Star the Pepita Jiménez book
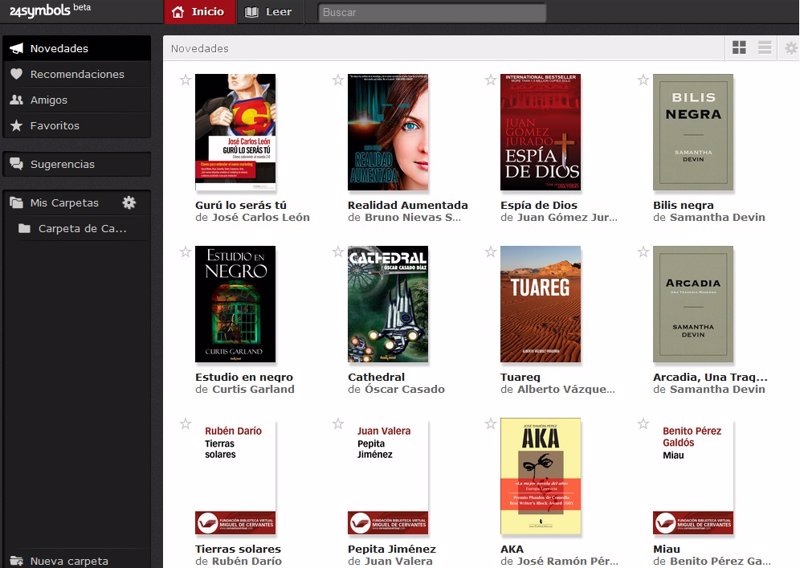The height and width of the screenshot is (568, 800). click(x=338, y=424)
